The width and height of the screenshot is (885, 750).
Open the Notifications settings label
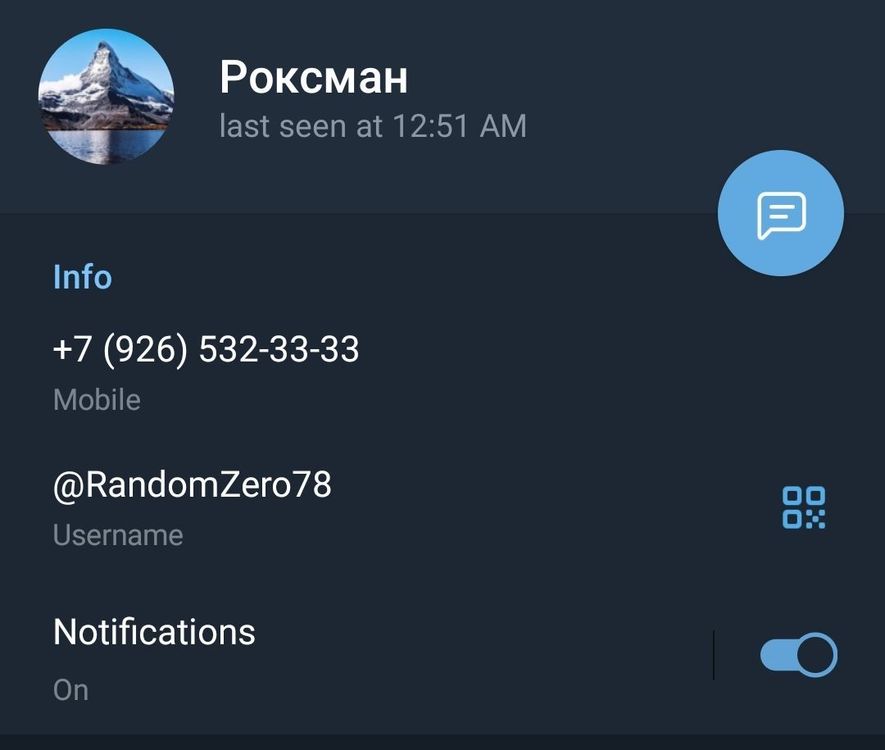154,631
